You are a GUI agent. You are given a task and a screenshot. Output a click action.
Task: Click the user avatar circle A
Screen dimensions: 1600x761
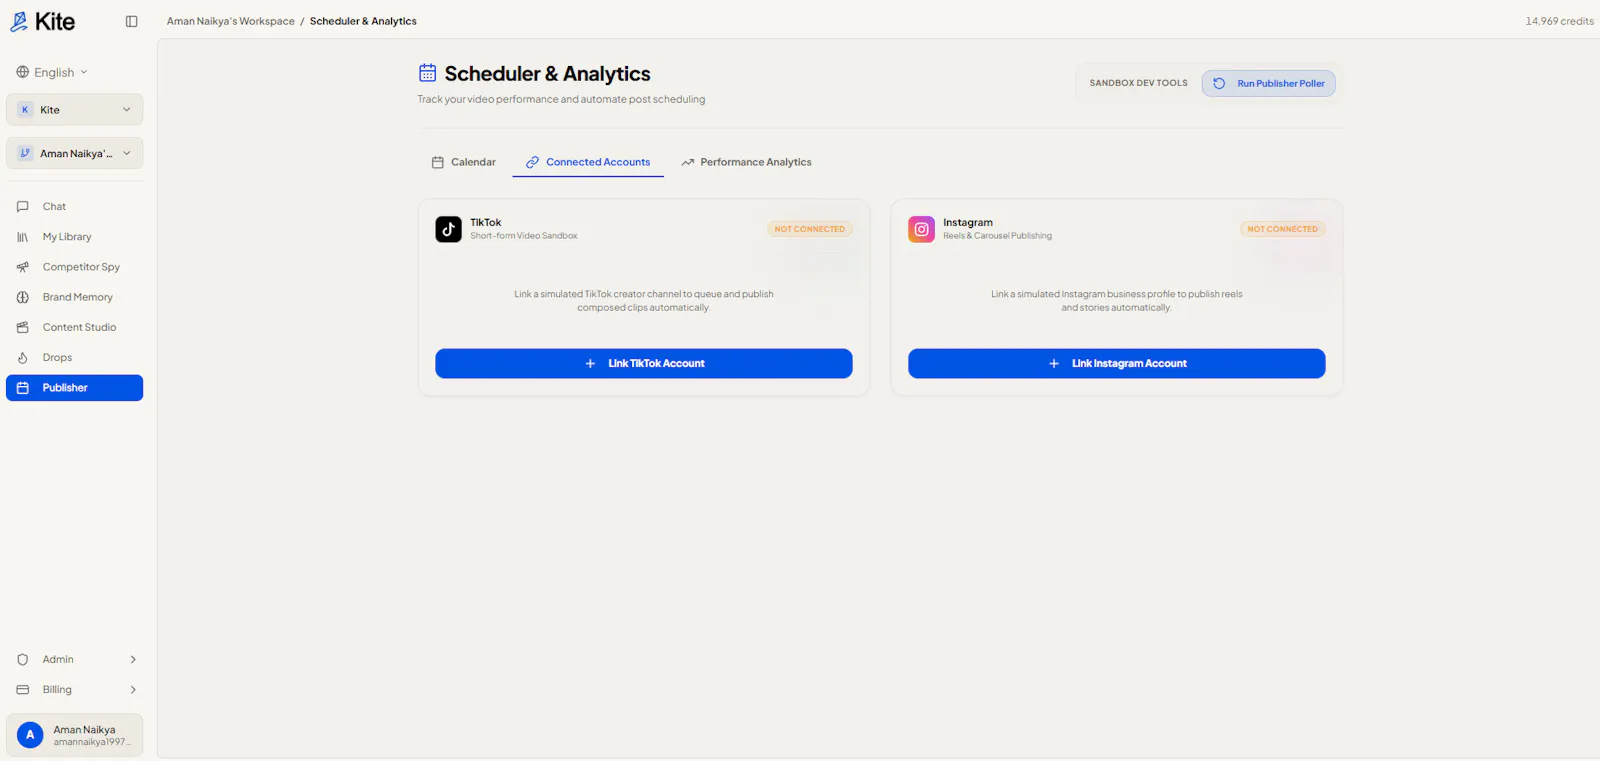pyautogui.click(x=30, y=735)
